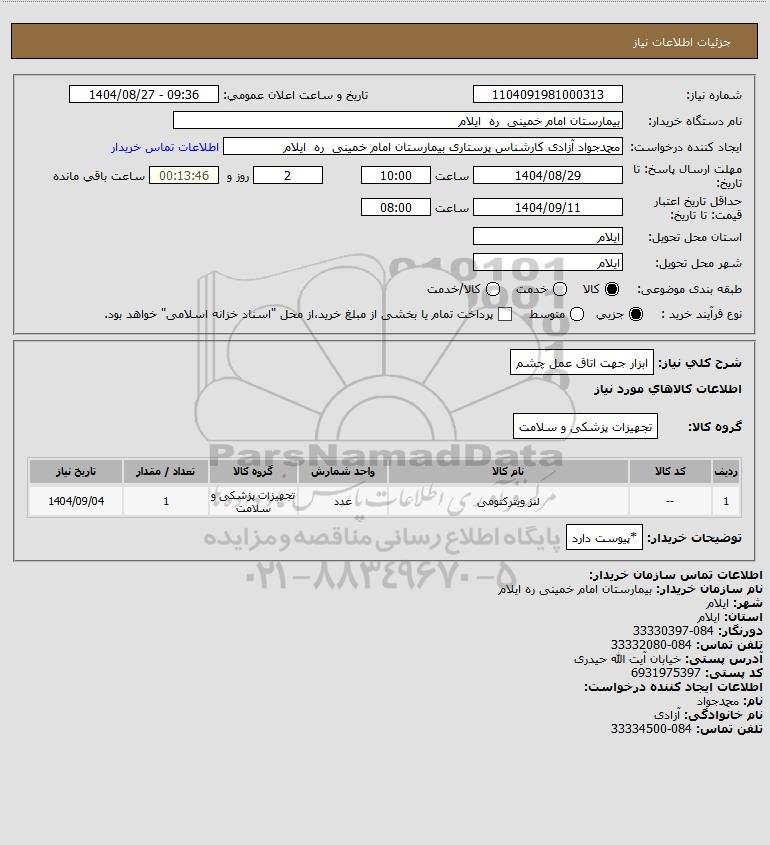The width and height of the screenshot is (770, 845).
Task: Click the public announcement date field
Action: (x=144, y=94)
